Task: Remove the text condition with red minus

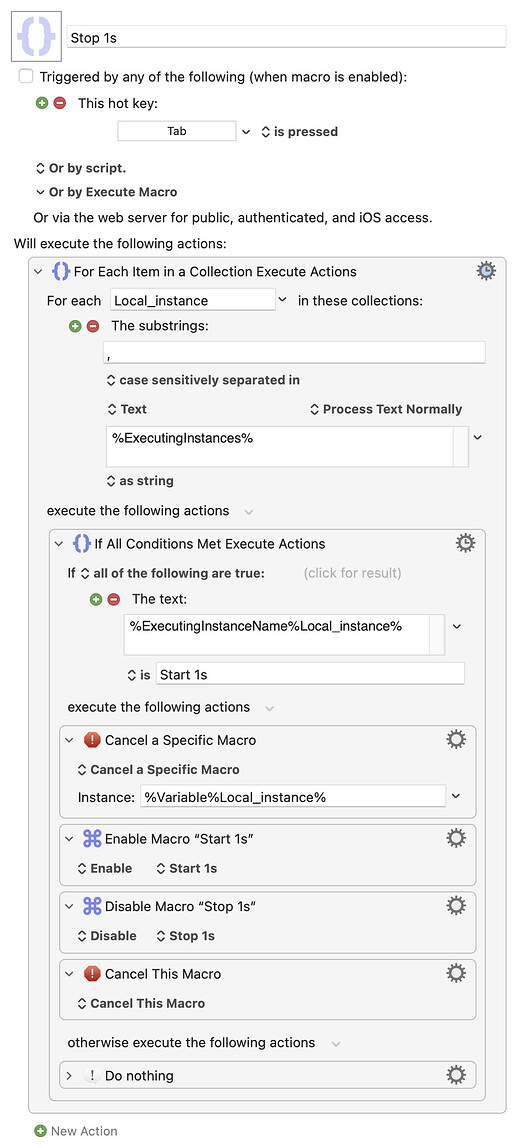Action: pos(113,599)
